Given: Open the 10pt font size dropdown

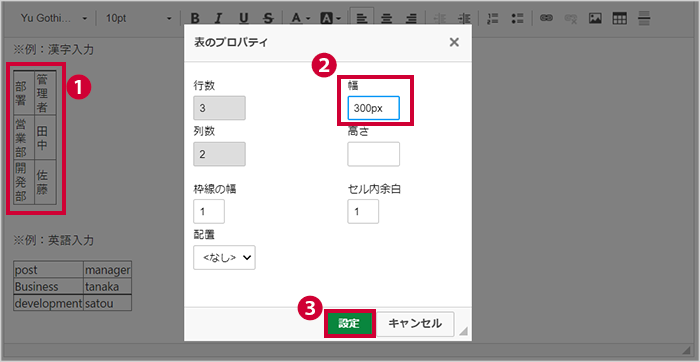Looking at the screenshot, I should click(x=138, y=18).
